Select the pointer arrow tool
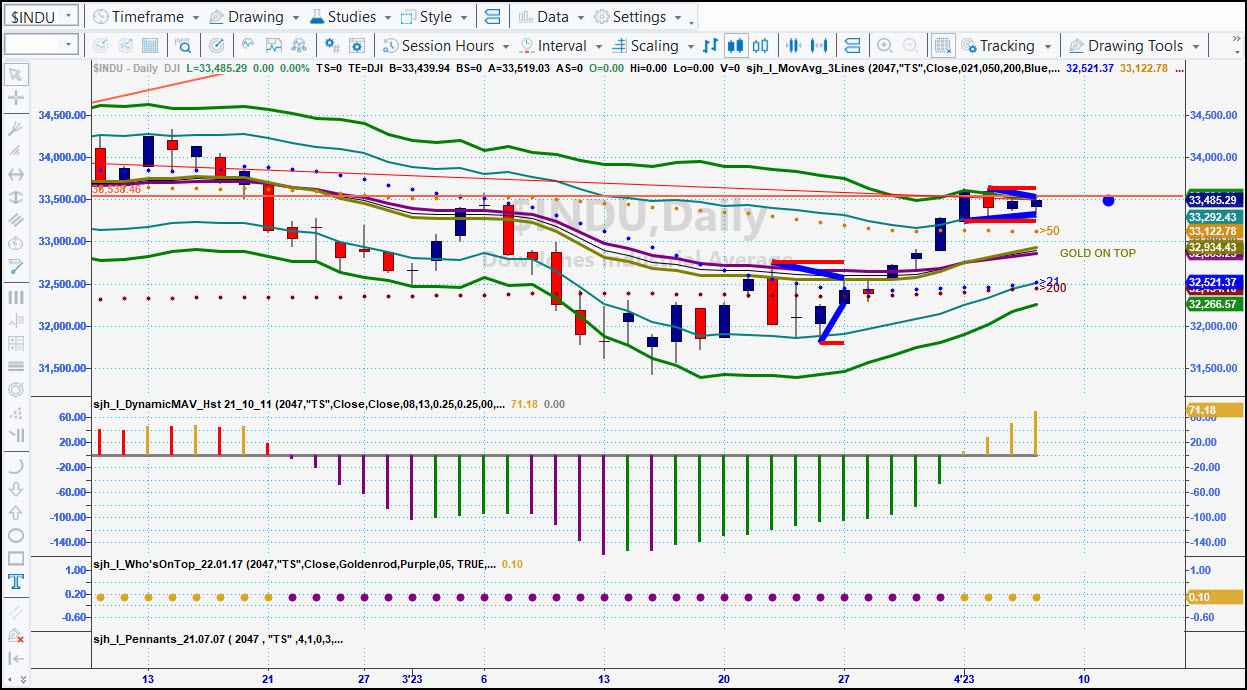 (x=16, y=75)
